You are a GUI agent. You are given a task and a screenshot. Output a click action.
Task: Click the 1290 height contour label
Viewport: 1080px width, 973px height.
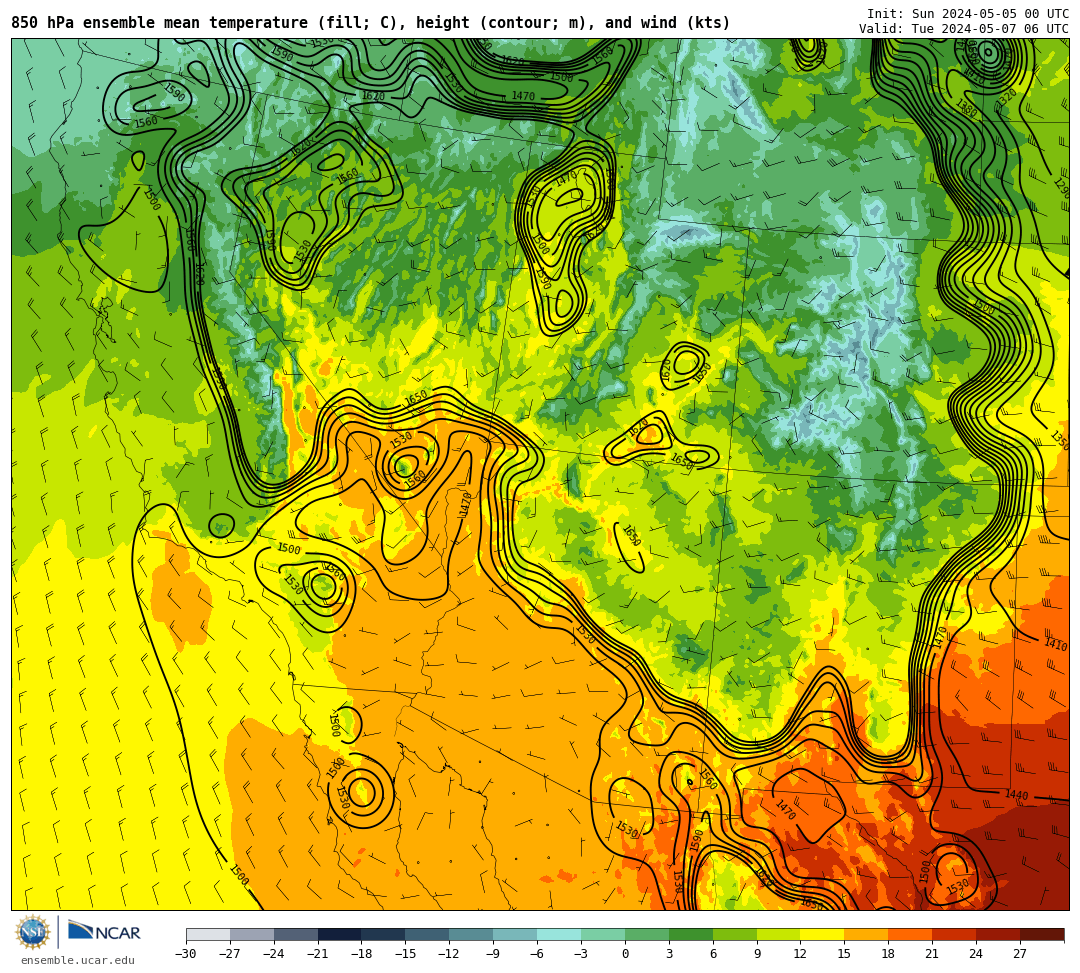tap(1061, 187)
